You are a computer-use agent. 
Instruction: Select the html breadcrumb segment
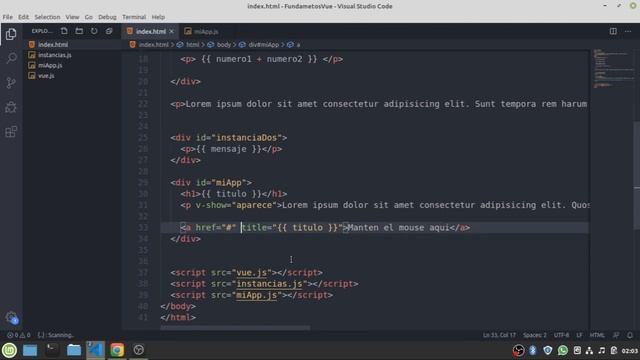click(188, 44)
